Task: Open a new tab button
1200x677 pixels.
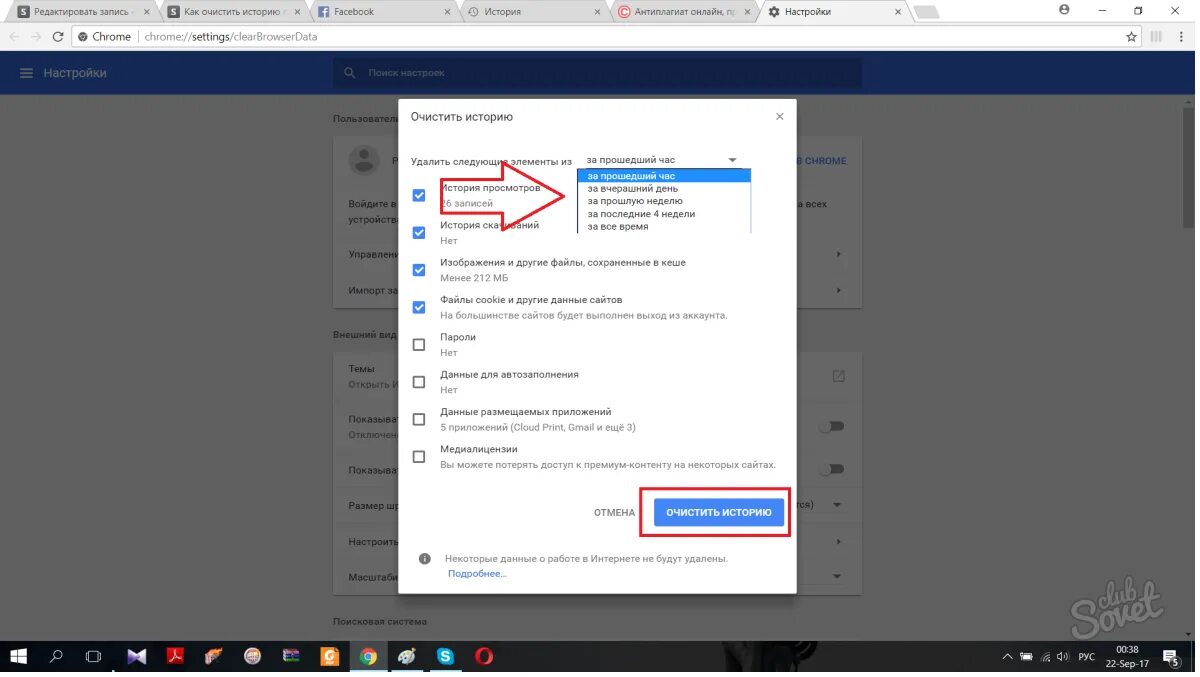Action: (x=926, y=12)
